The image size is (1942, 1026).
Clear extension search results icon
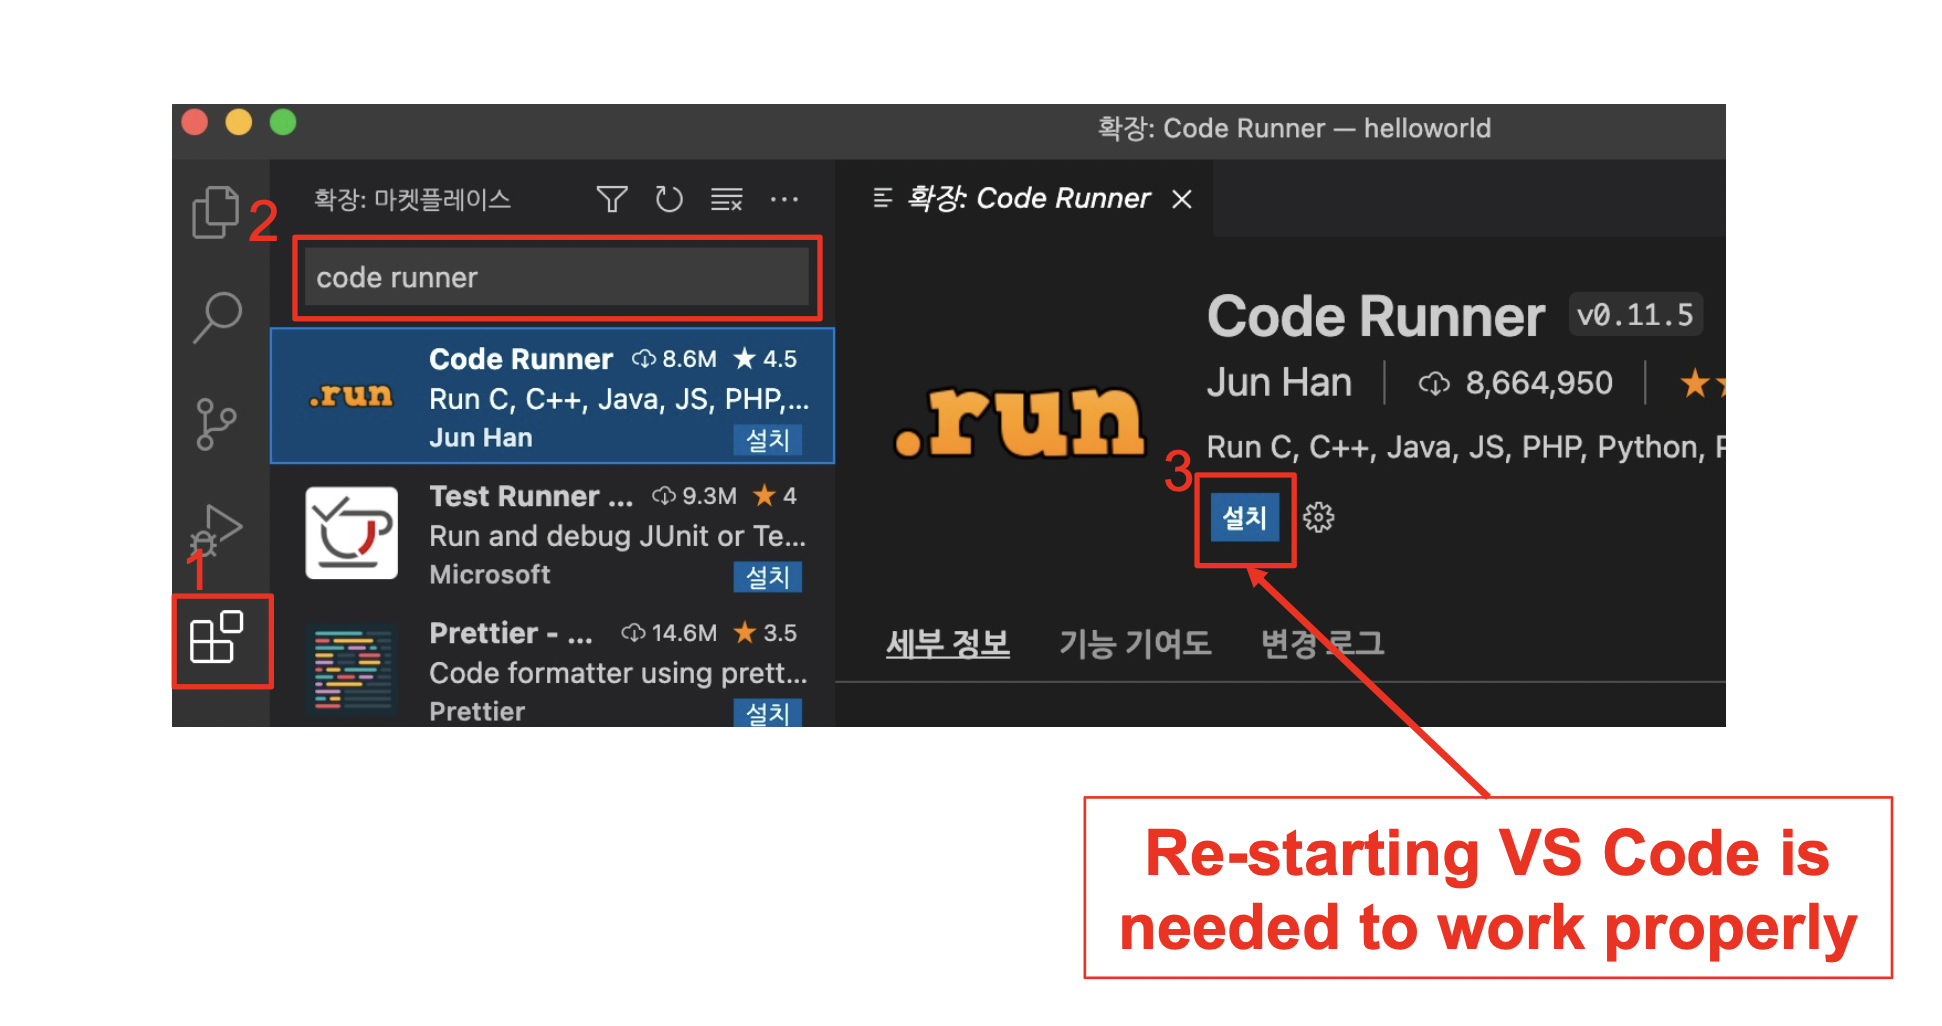[x=727, y=199]
